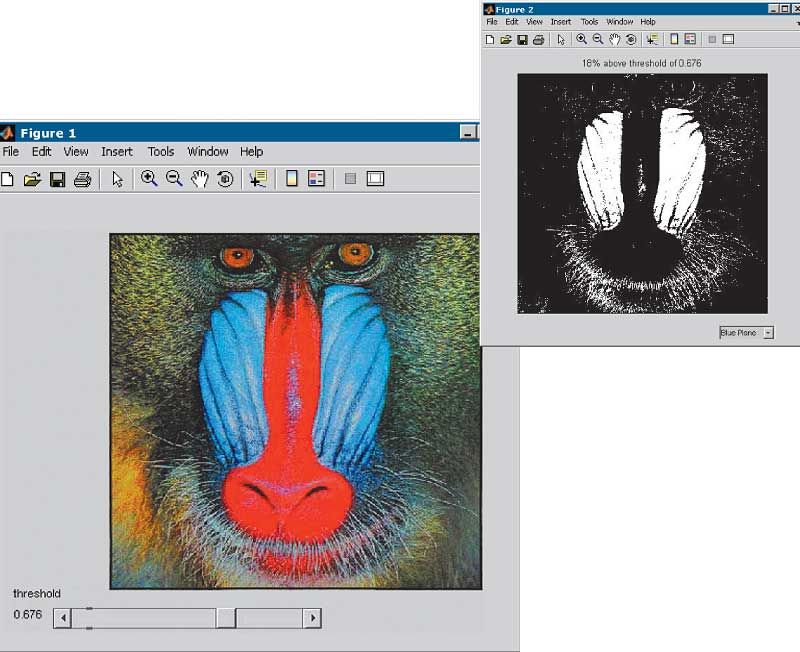Image resolution: width=800 pixels, height=652 pixels.
Task: Click New Figure icon in Figure 1 toolbar
Action: (x=7, y=180)
